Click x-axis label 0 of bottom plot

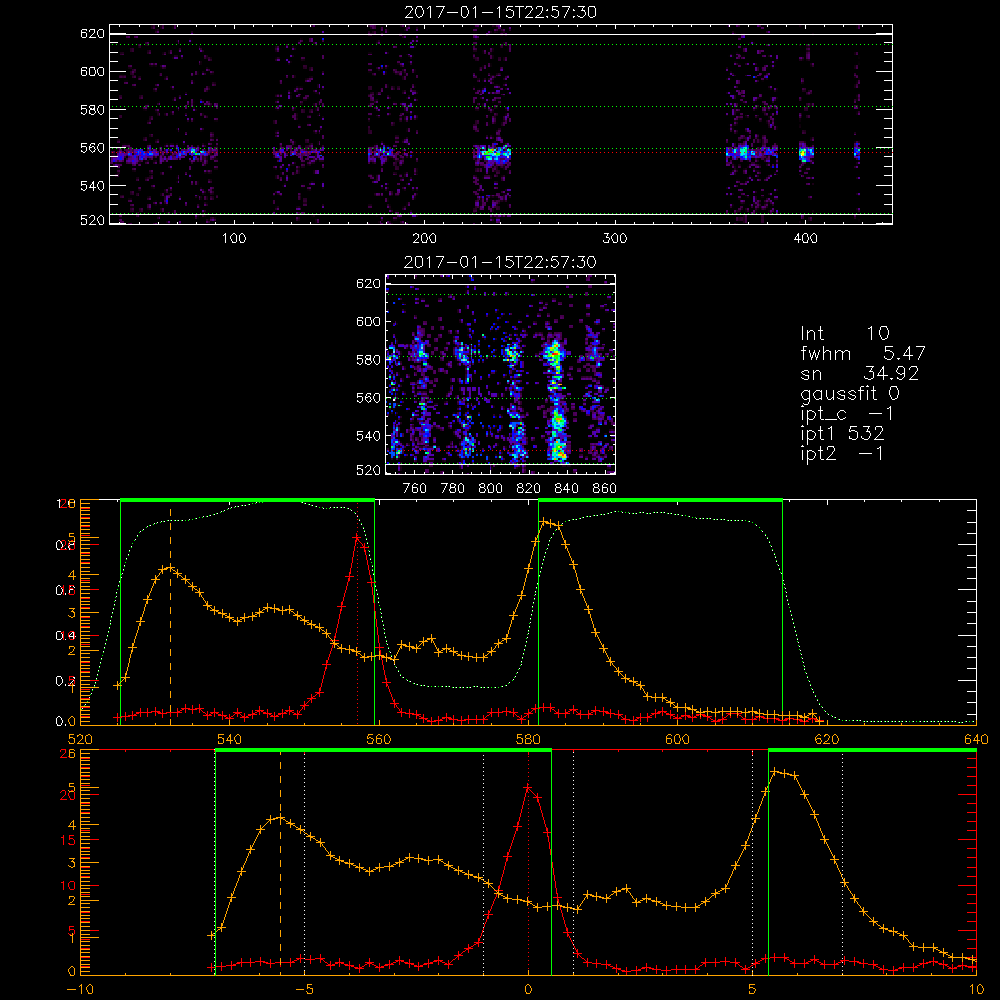528,989
